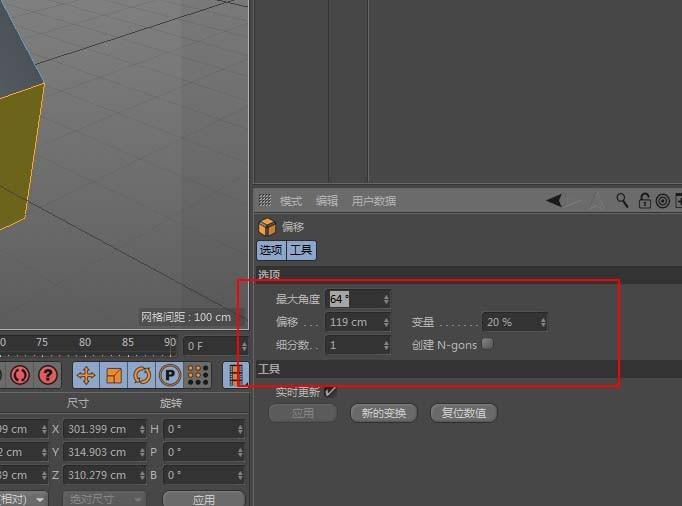
Task: Click the film strip timeline icon
Action: [235, 375]
